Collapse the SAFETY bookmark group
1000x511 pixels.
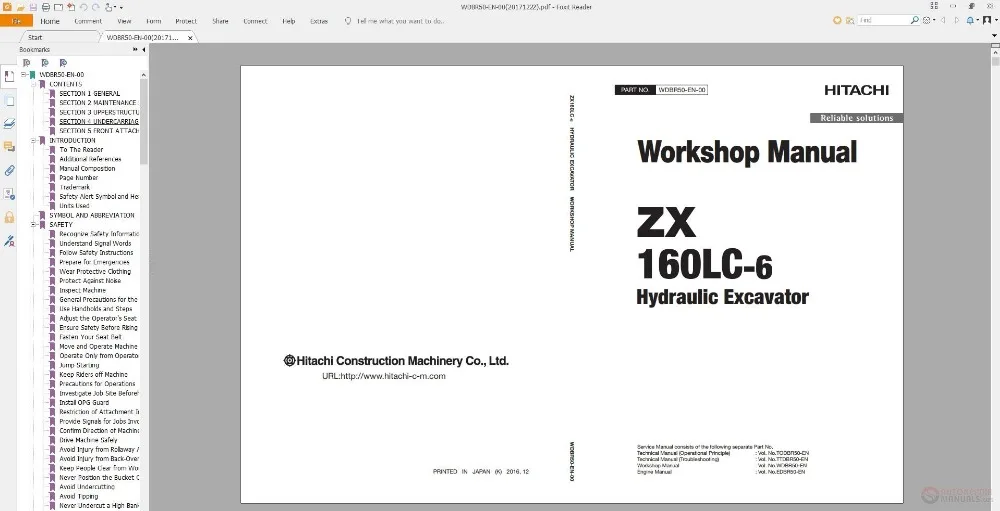click(x=33, y=225)
